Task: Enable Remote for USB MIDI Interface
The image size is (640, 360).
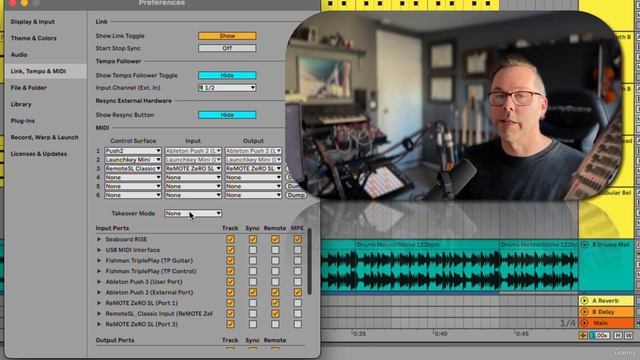Action: 275,250
